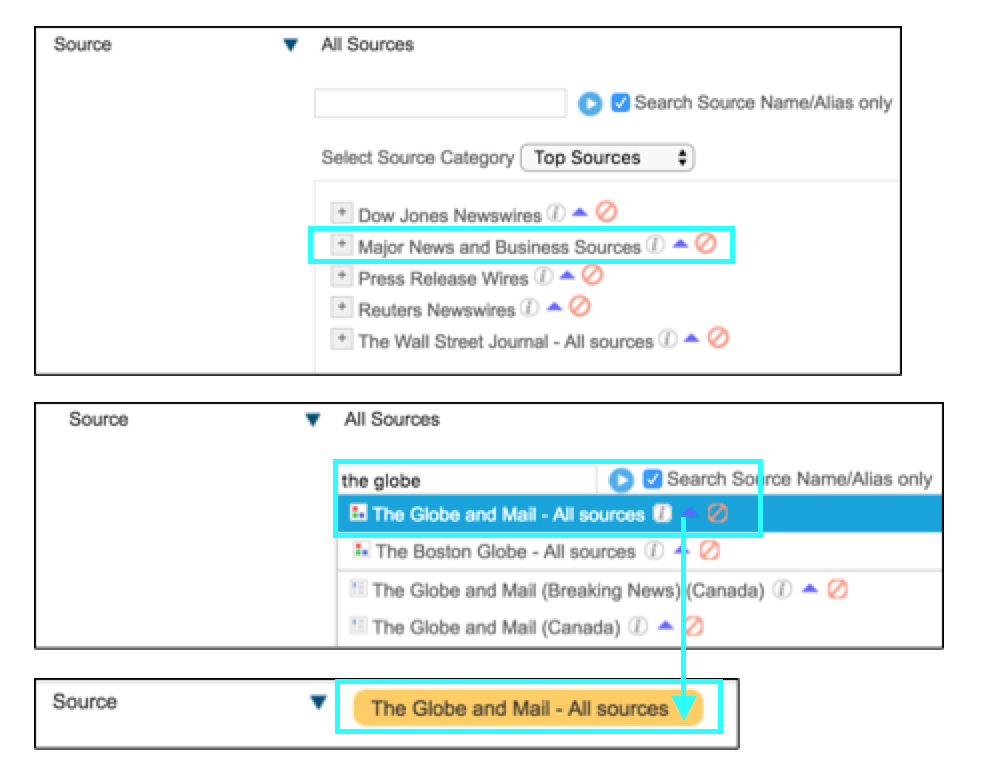
Task: Open info for Major News and Business Sources
Action: pos(655,244)
